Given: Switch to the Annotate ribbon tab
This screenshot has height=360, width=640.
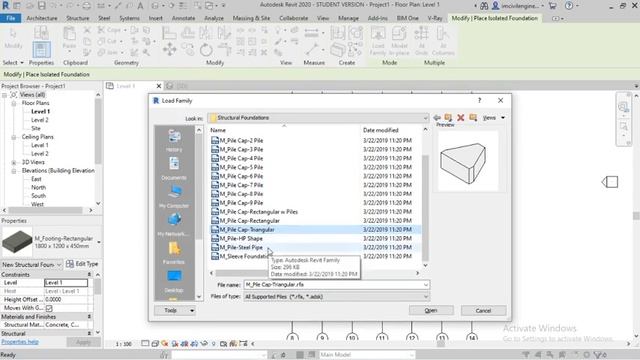Looking at the screenshot, I should [183, 18].
